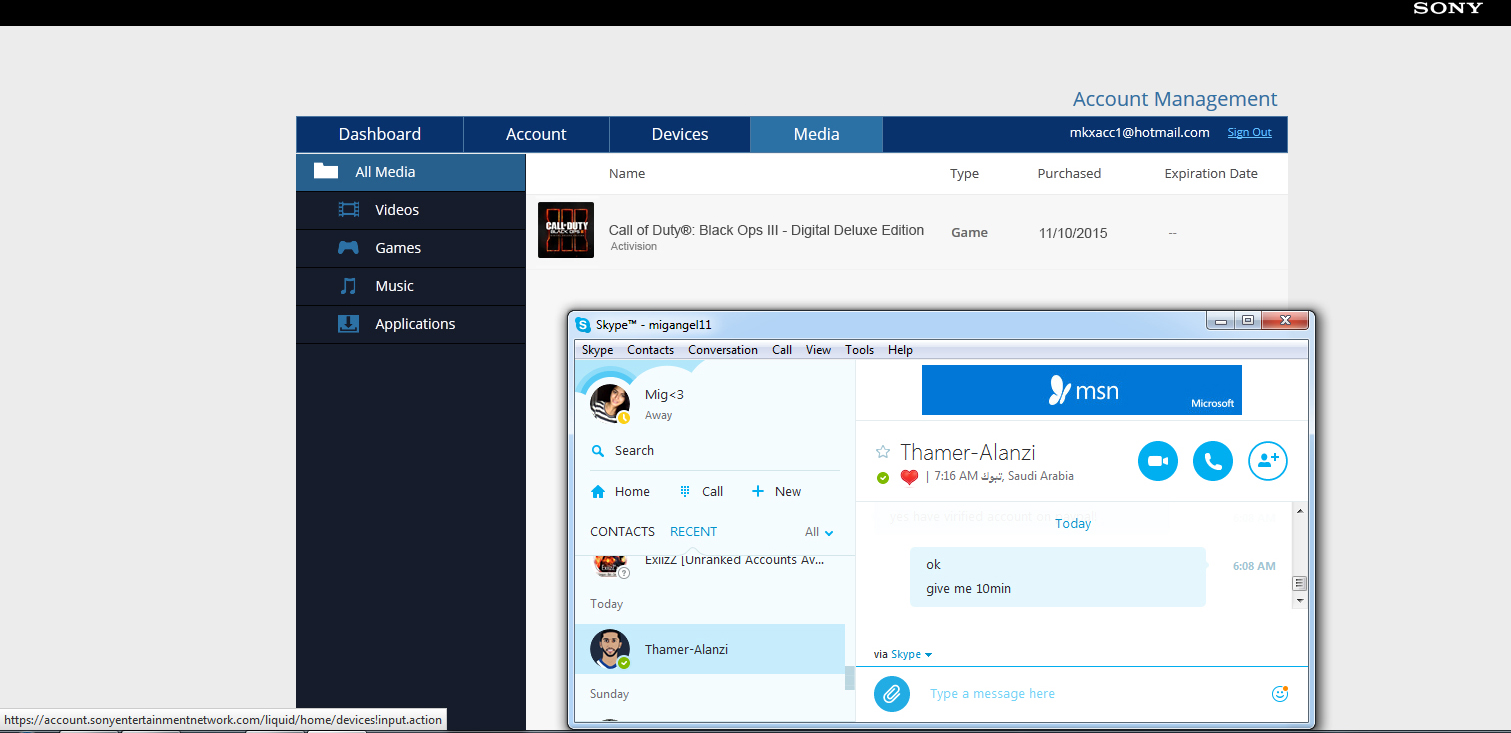This screenshot has width=1511, height=733.
Task: Click Thamer-Alanzi's avatar in the contact list
Action: (610, 649)
